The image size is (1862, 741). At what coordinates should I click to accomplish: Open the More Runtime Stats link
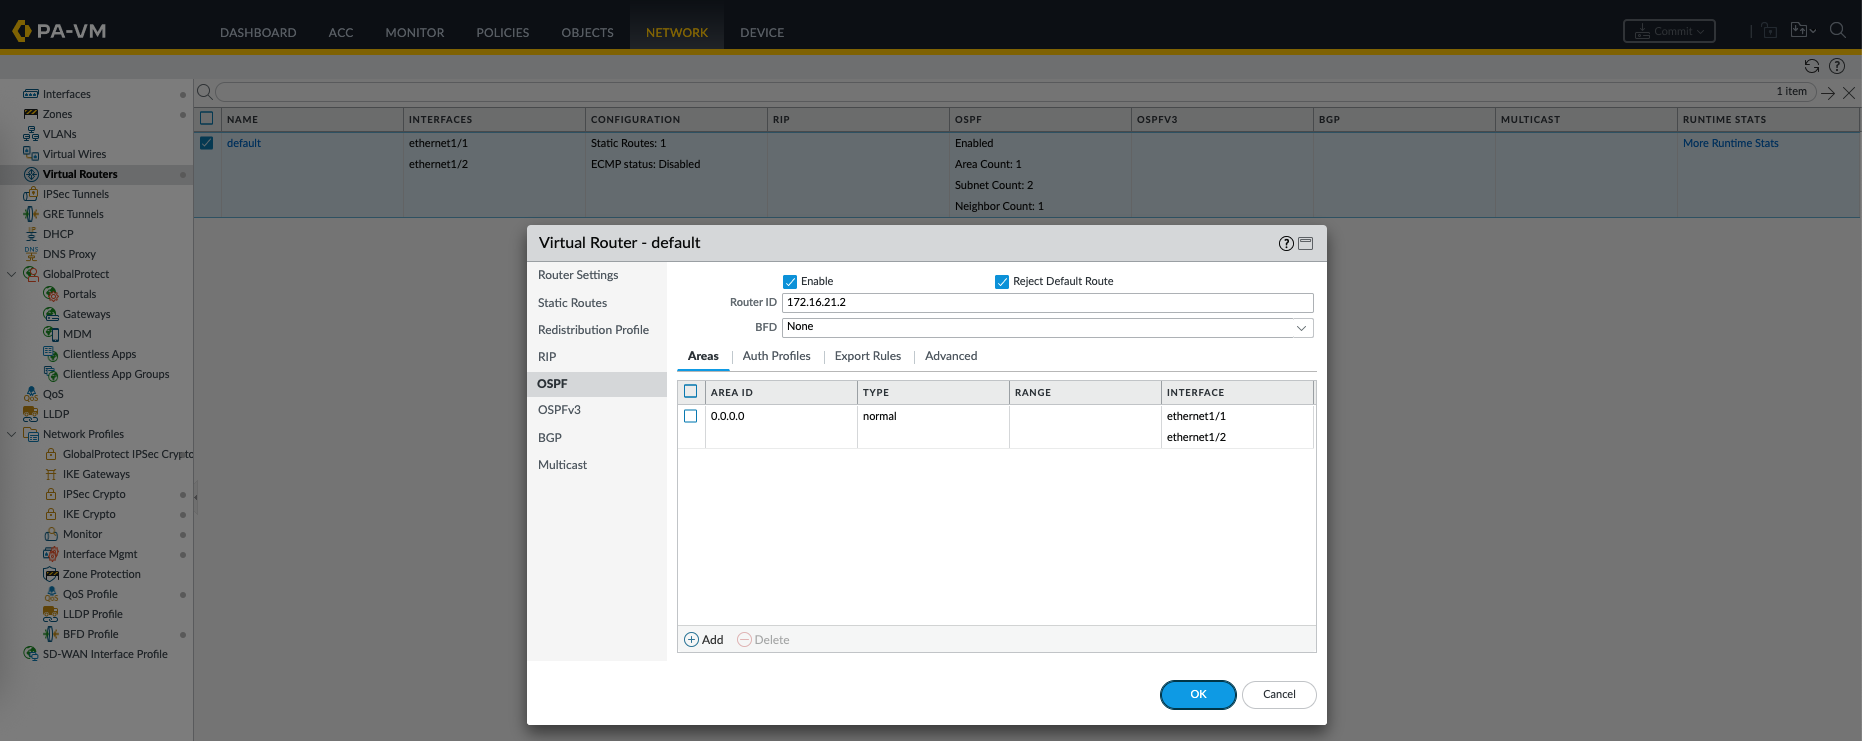[x=1730, y=143]
